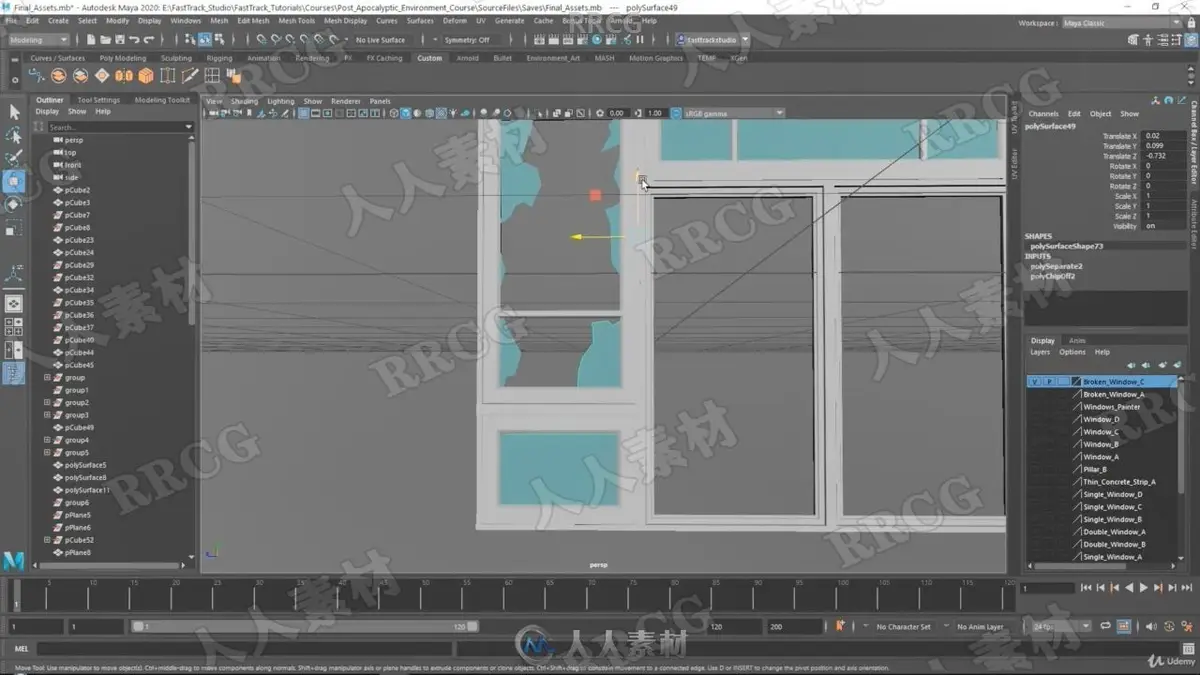Image resolution: width=1200 pixels, height=675 pixels.
Task: Open the viewport Shading menu
Action: coord(244,101)
